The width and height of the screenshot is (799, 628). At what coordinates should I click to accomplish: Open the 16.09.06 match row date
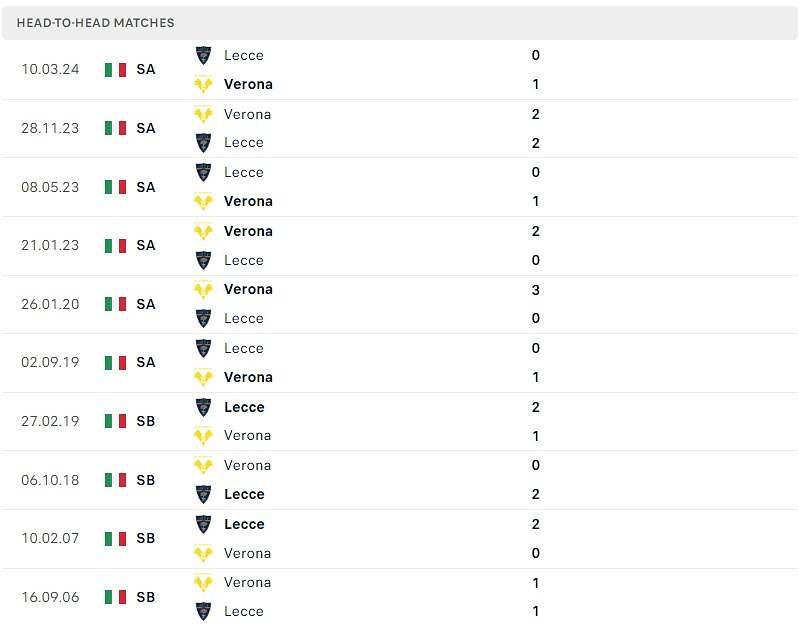[x=50, y=597]
